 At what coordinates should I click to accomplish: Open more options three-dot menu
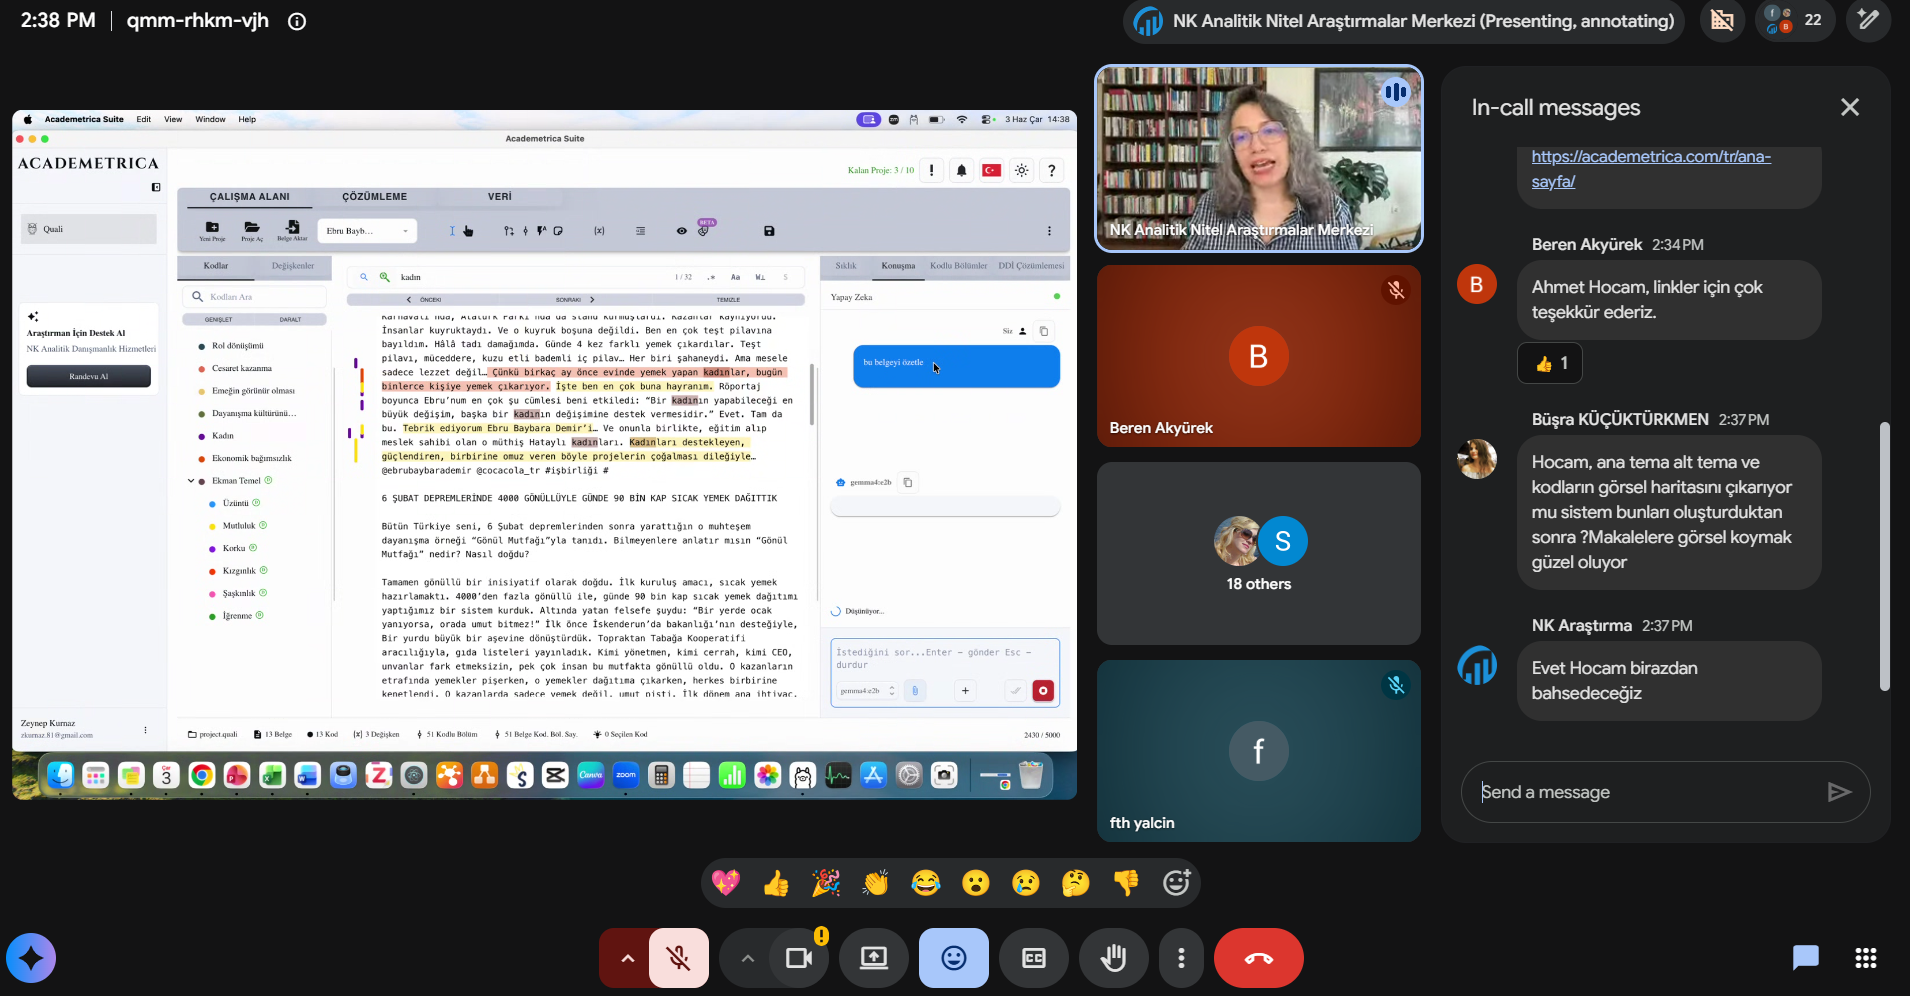point(1181,958)
